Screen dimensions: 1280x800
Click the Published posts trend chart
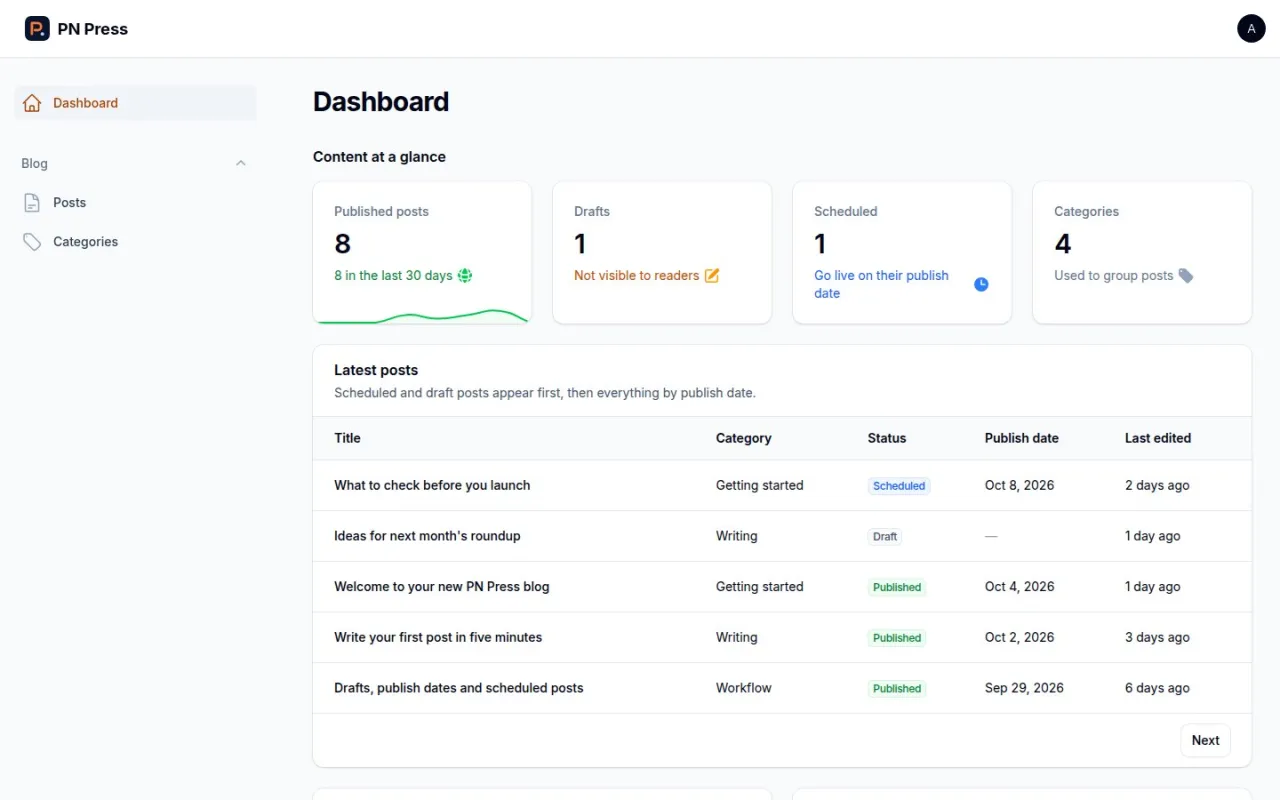422,316
